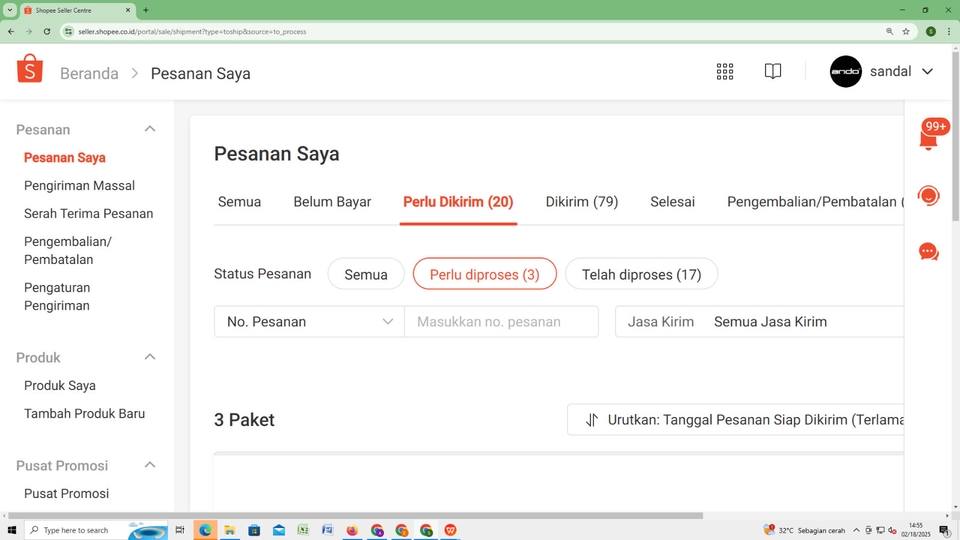Reload the page with the refresh icon
Screen dimensions: 960x540
(x=47, y=31)
